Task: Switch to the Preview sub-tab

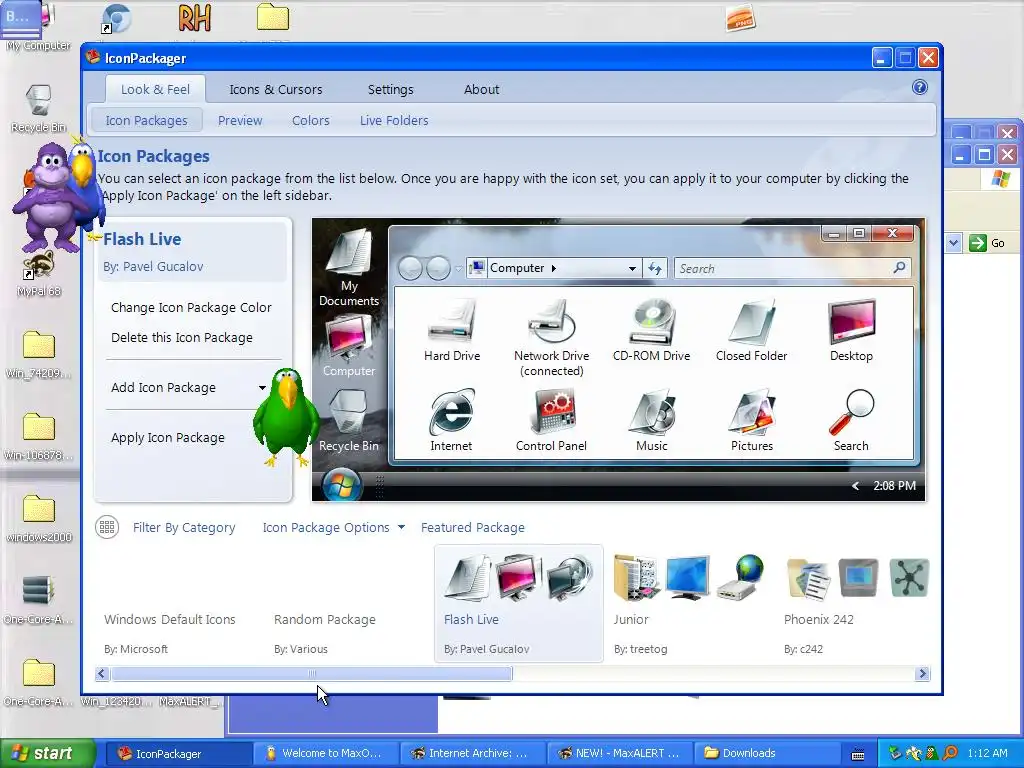Action: [x=240, y=120]
